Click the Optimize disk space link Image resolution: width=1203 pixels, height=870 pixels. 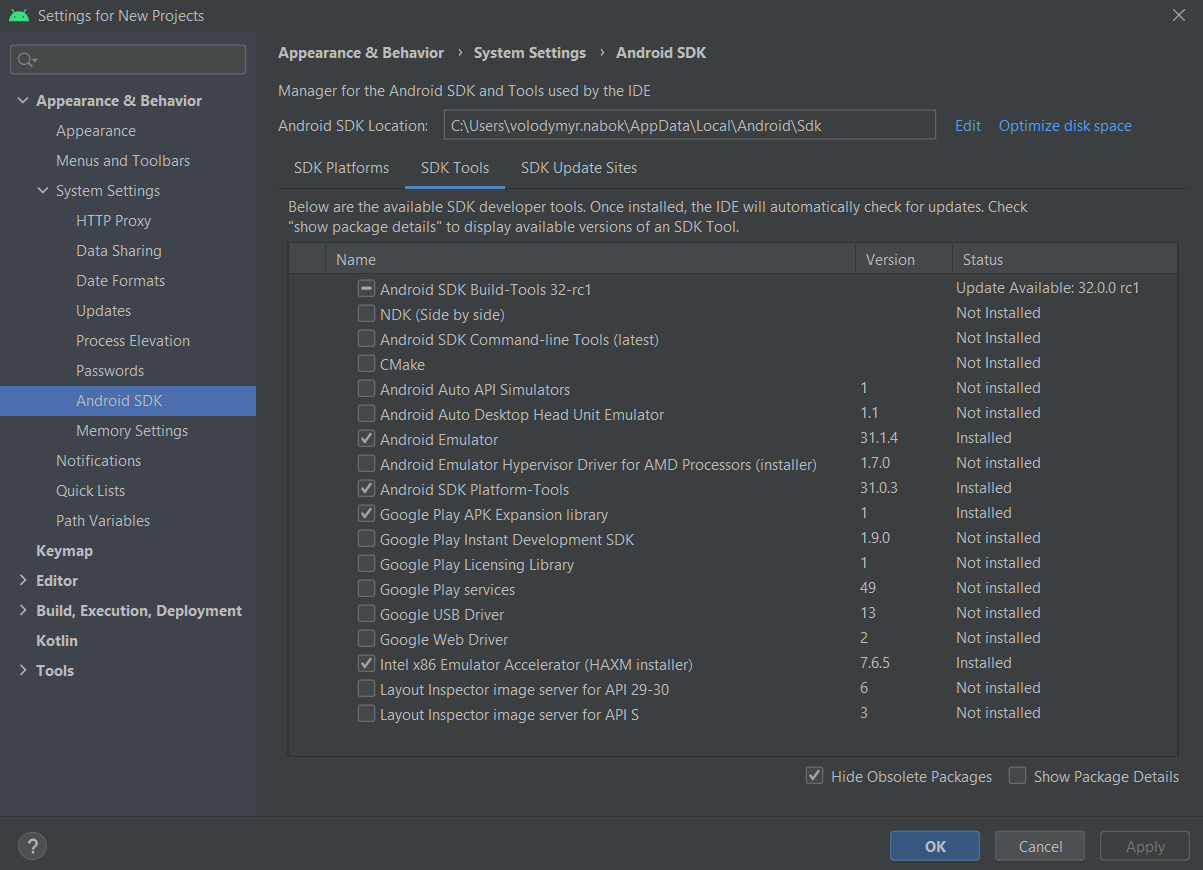pyautogui.click(x=1065, y=126)
